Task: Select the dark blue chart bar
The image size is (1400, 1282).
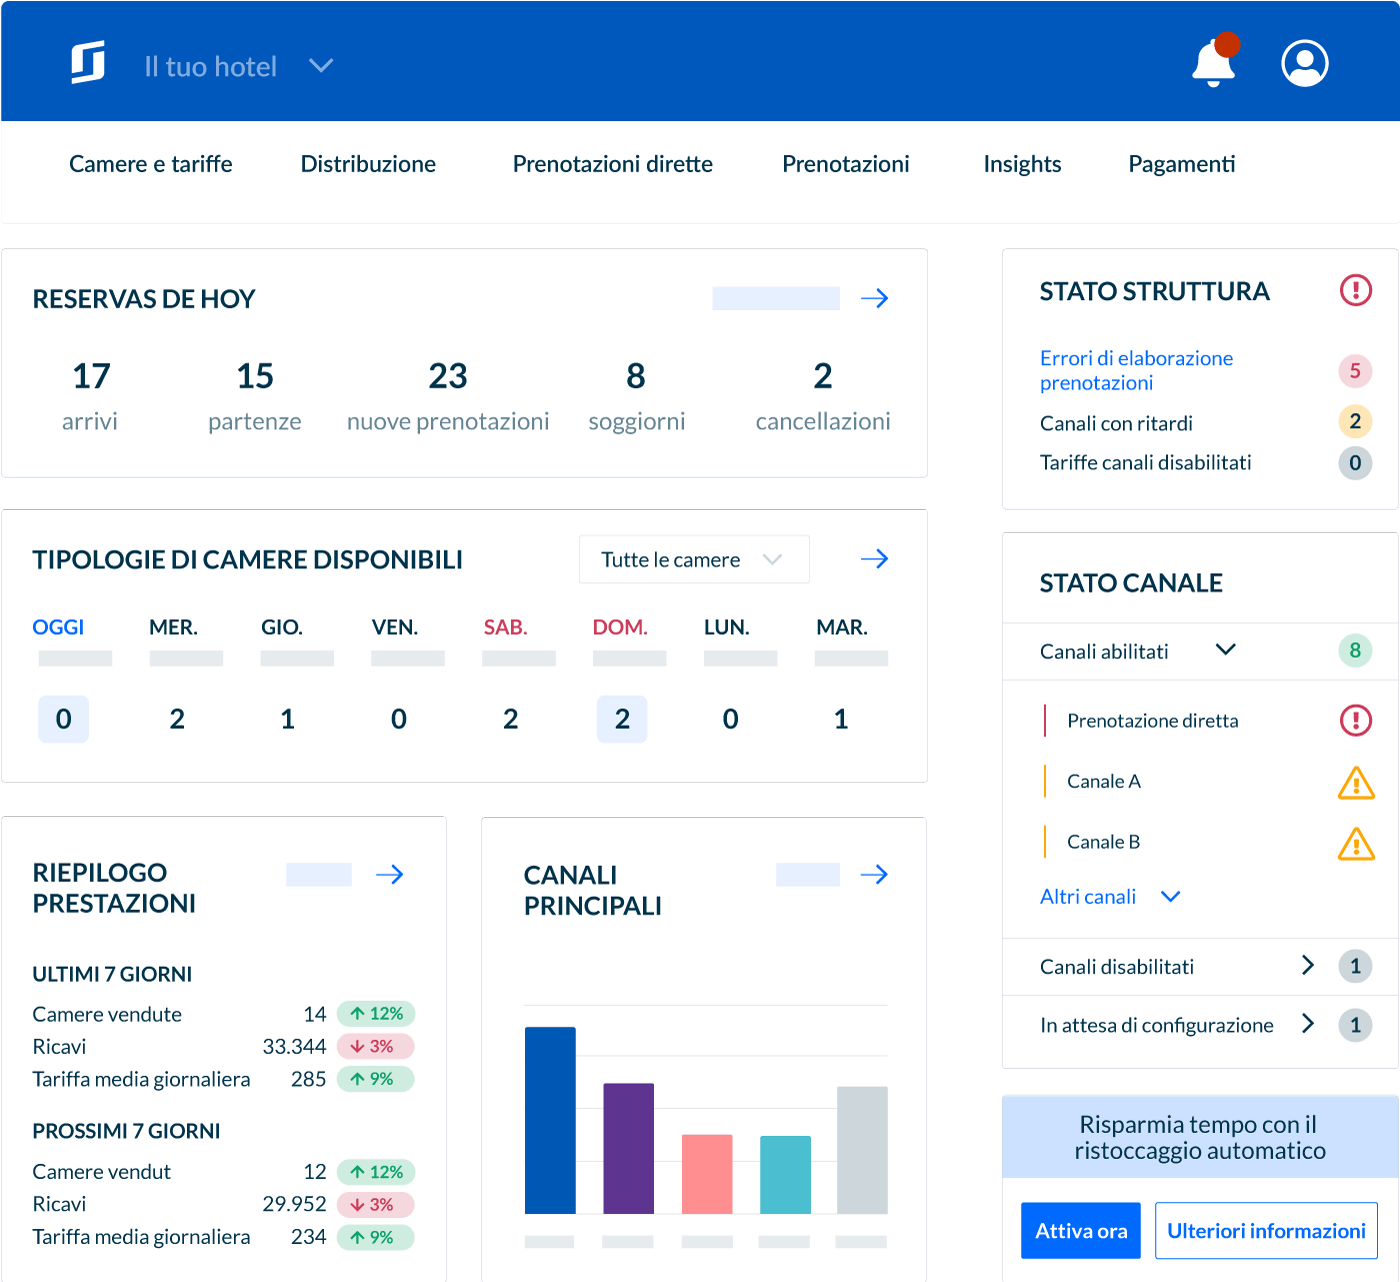Action: (x=550, y=1120)
